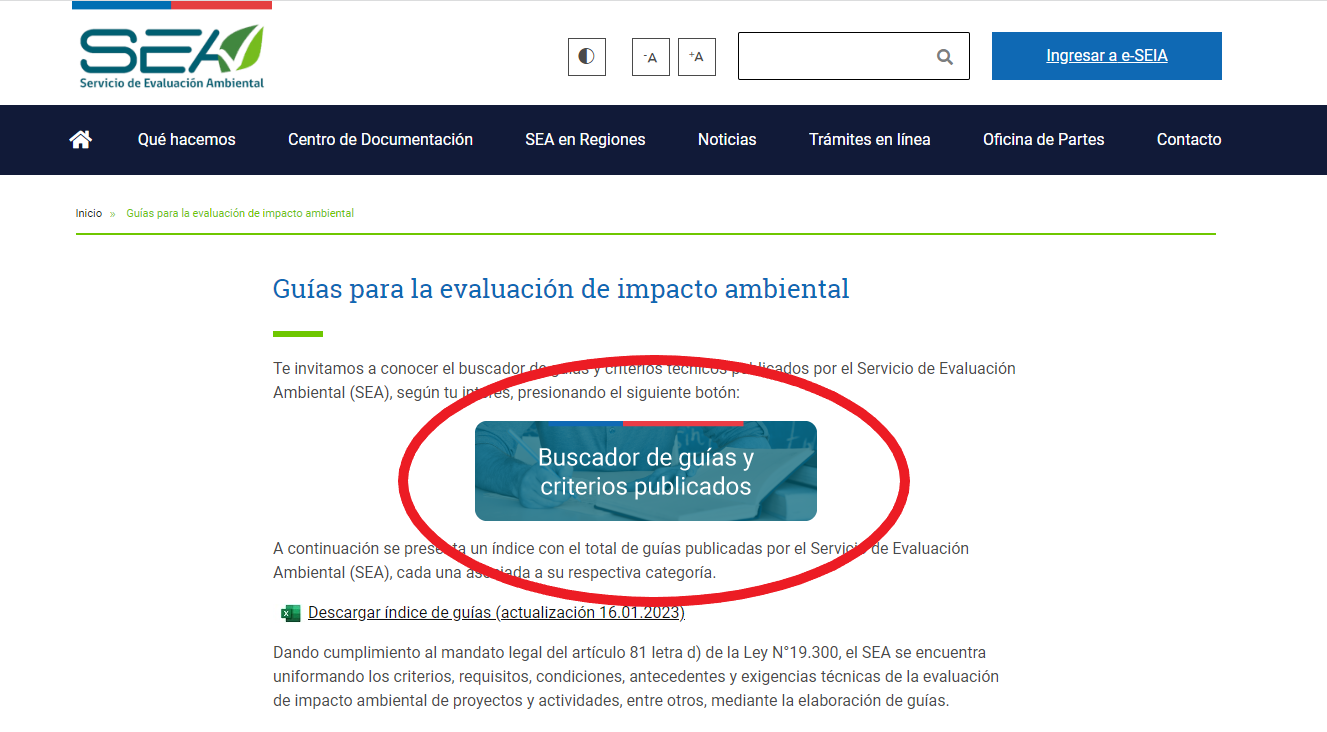Click the Excel file icon
This screenshot has width=1327, height=732.
coord(291,613)
